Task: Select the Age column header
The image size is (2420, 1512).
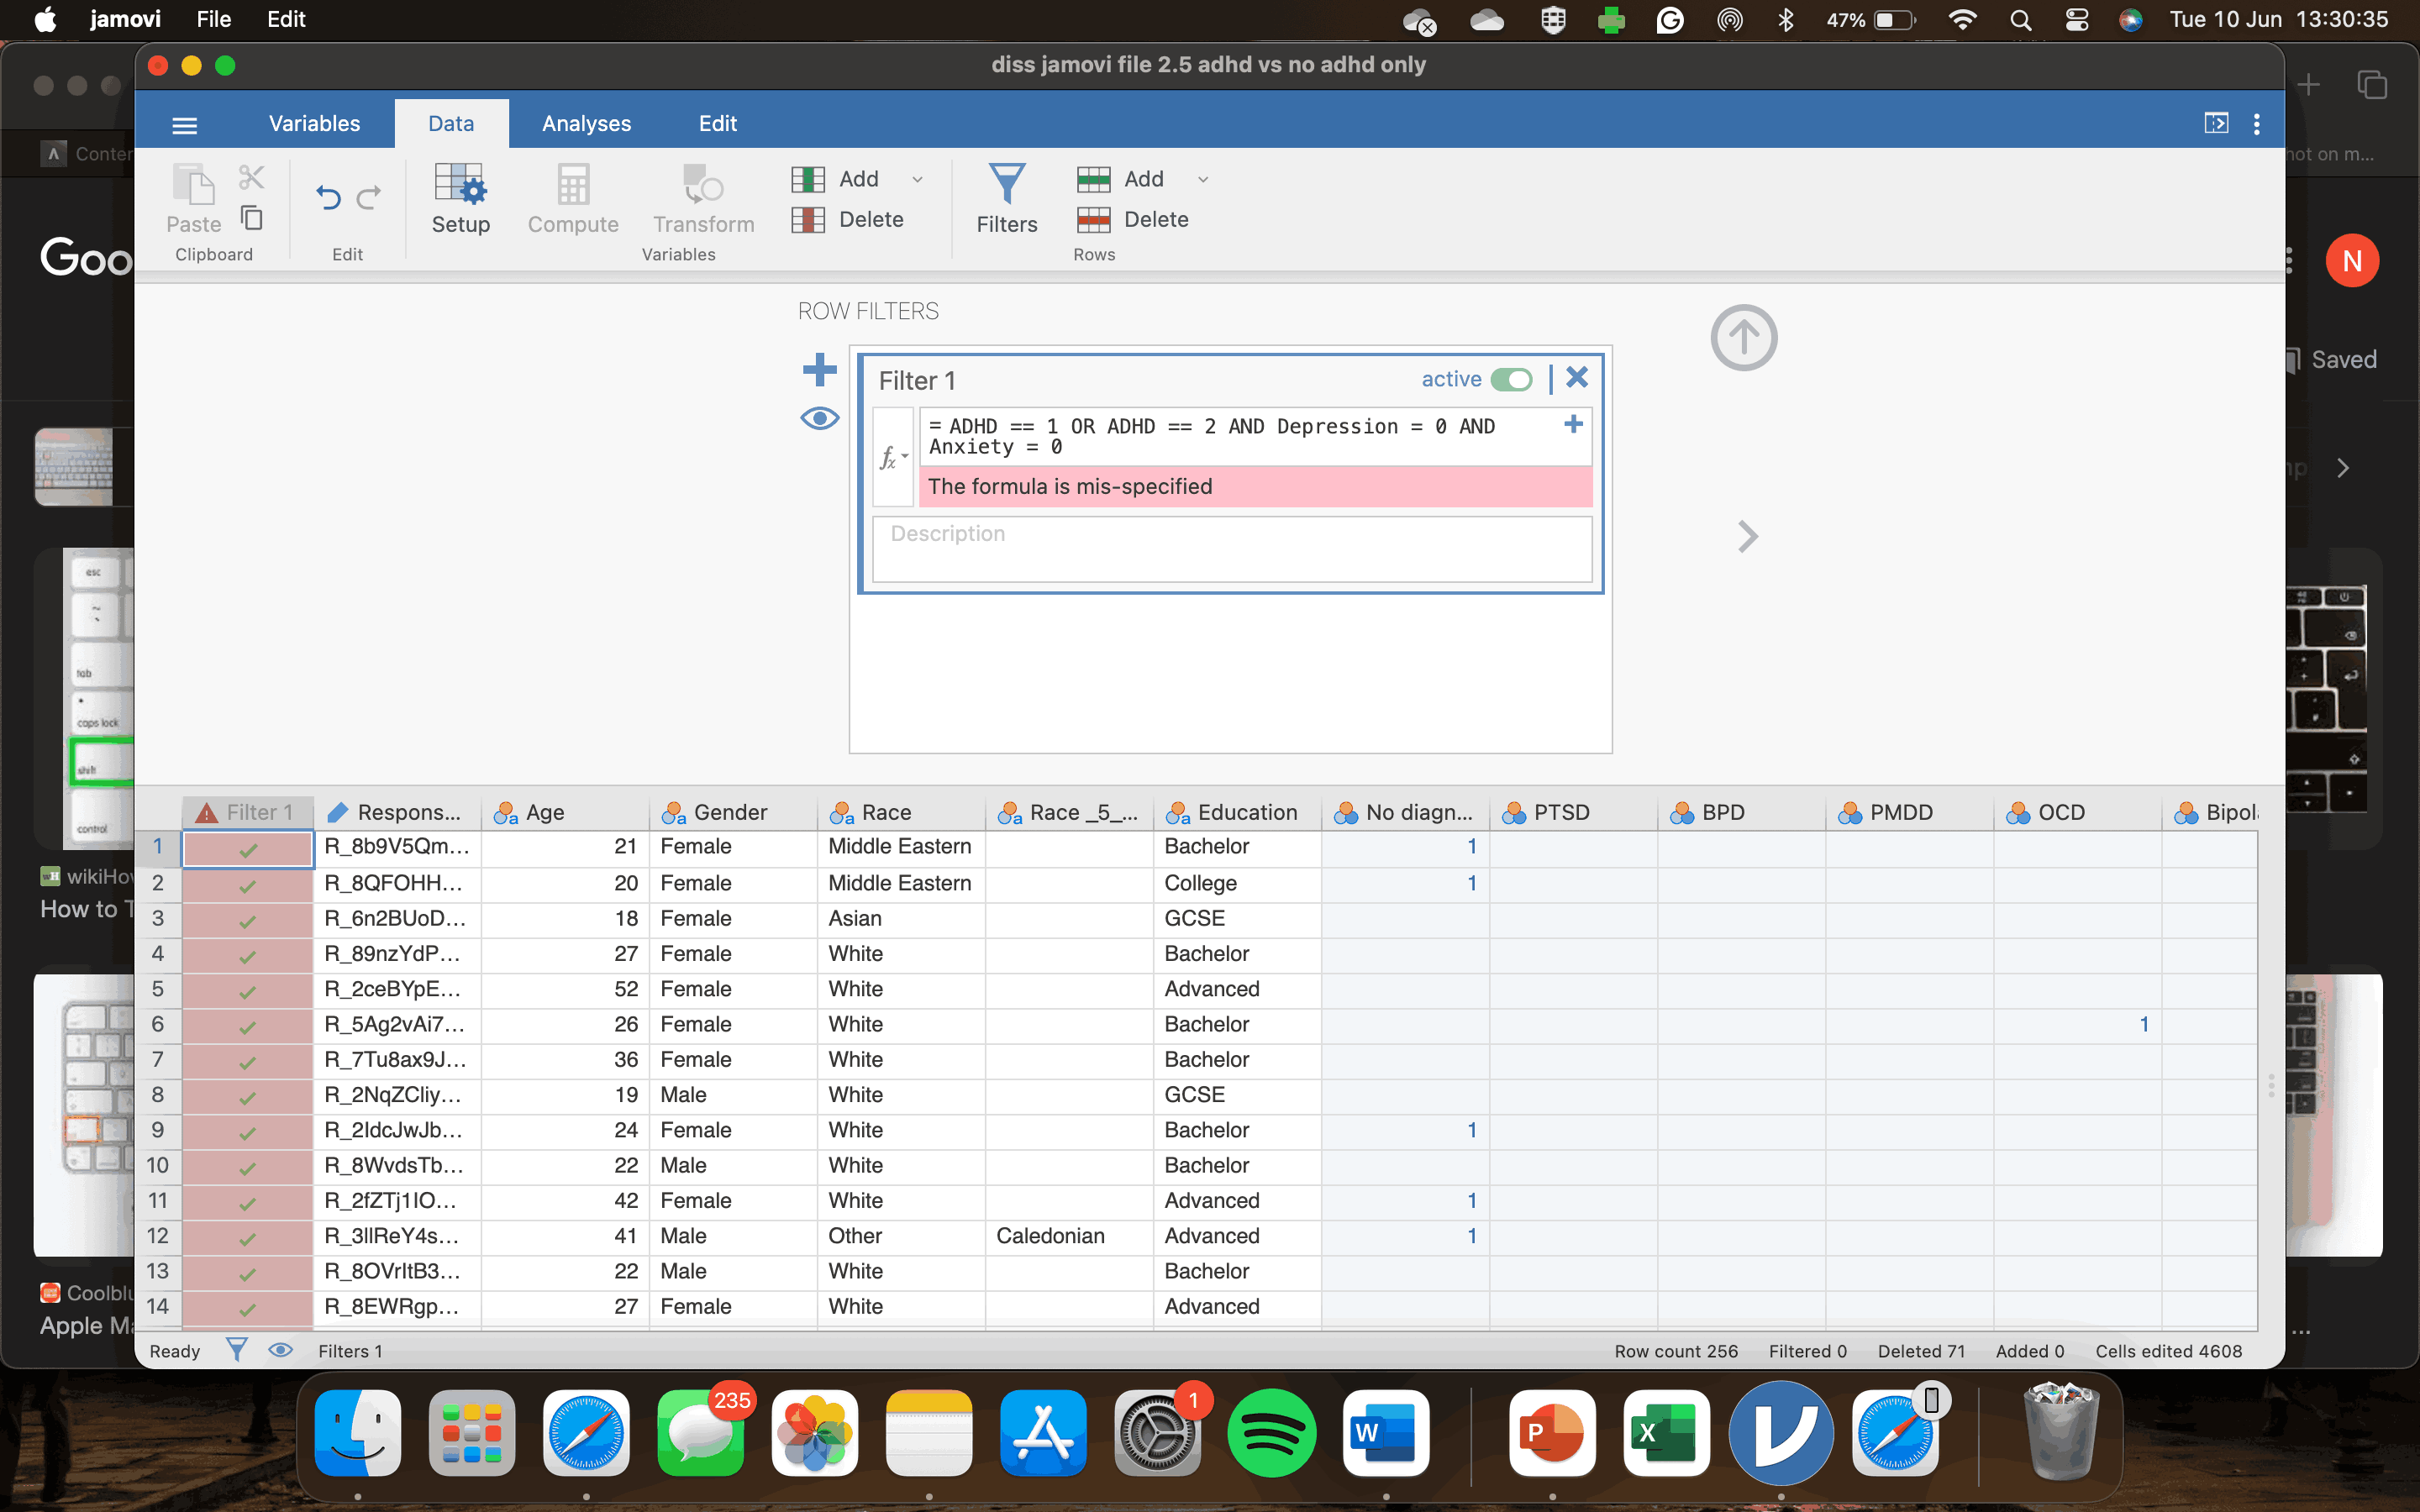Action: [565, 812]
